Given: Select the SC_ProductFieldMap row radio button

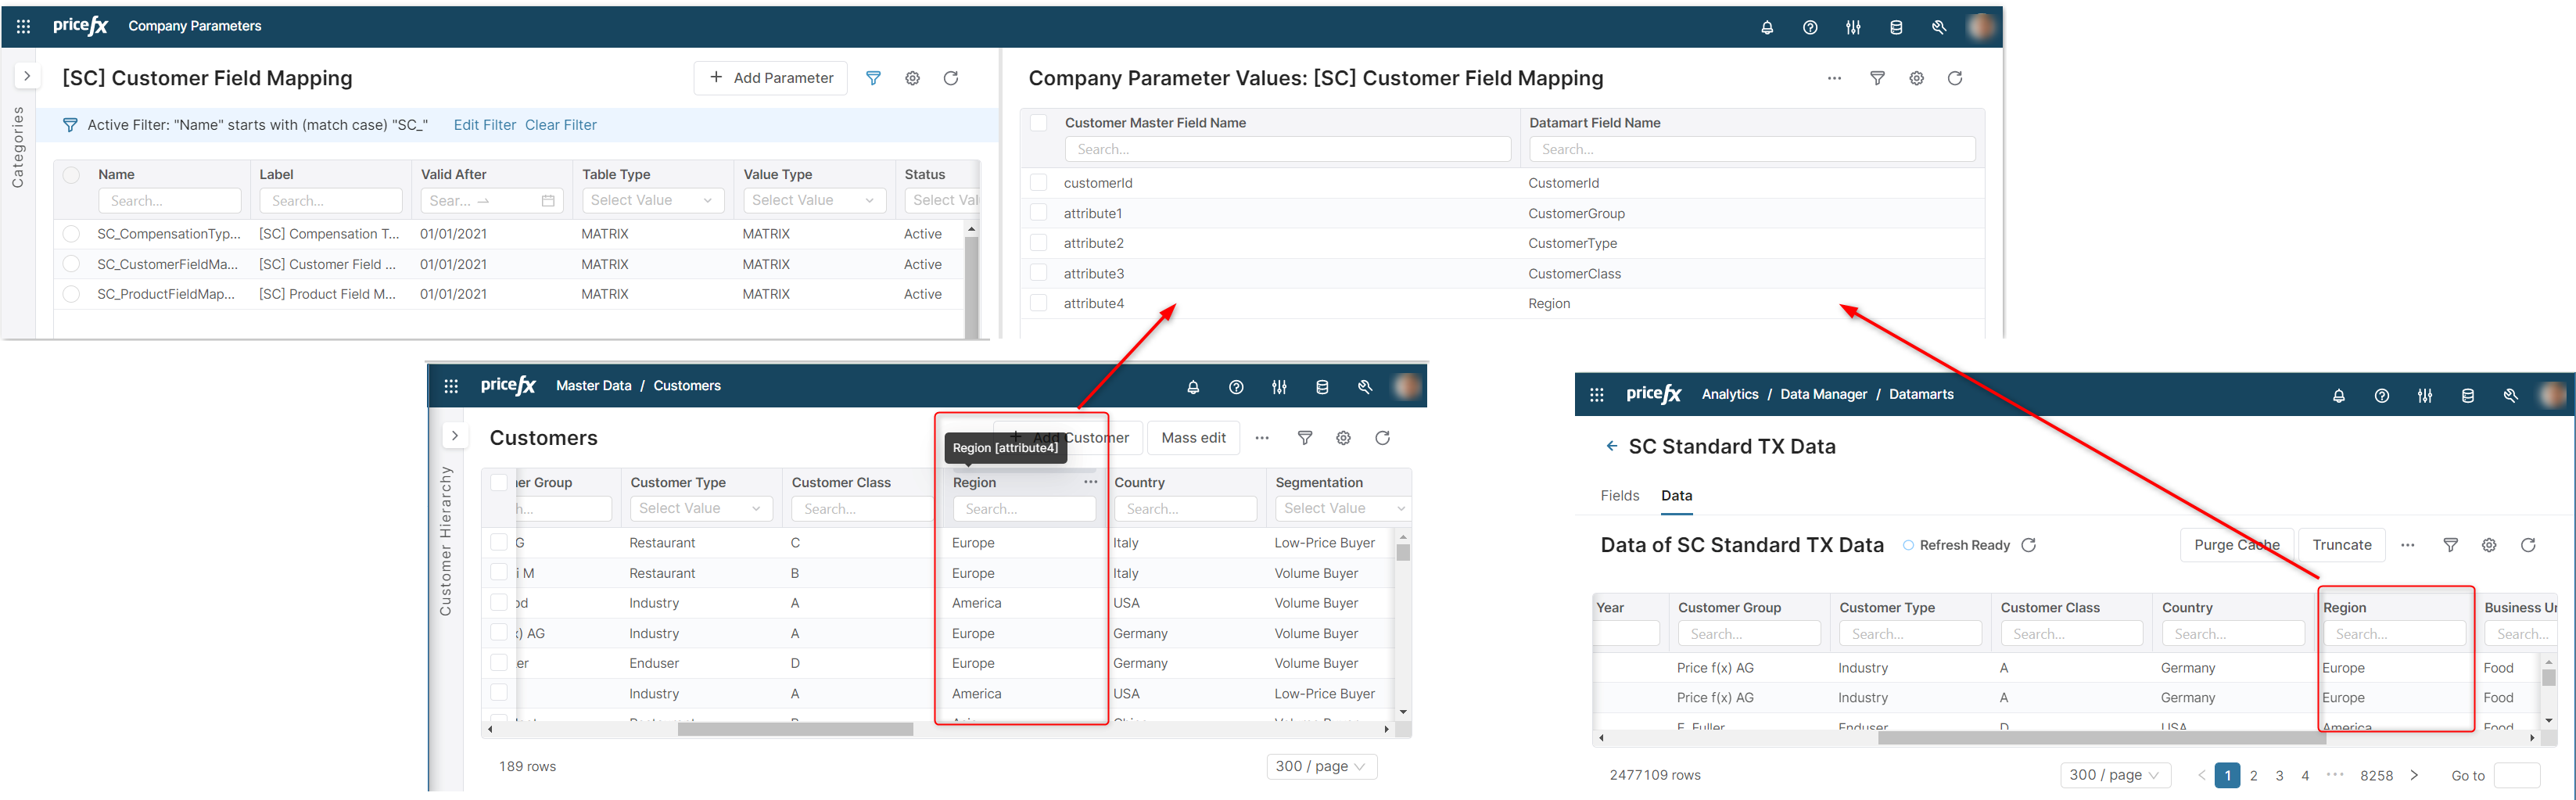Looking at the screenshot, I should pyautogui.click(x=71, y=294).
